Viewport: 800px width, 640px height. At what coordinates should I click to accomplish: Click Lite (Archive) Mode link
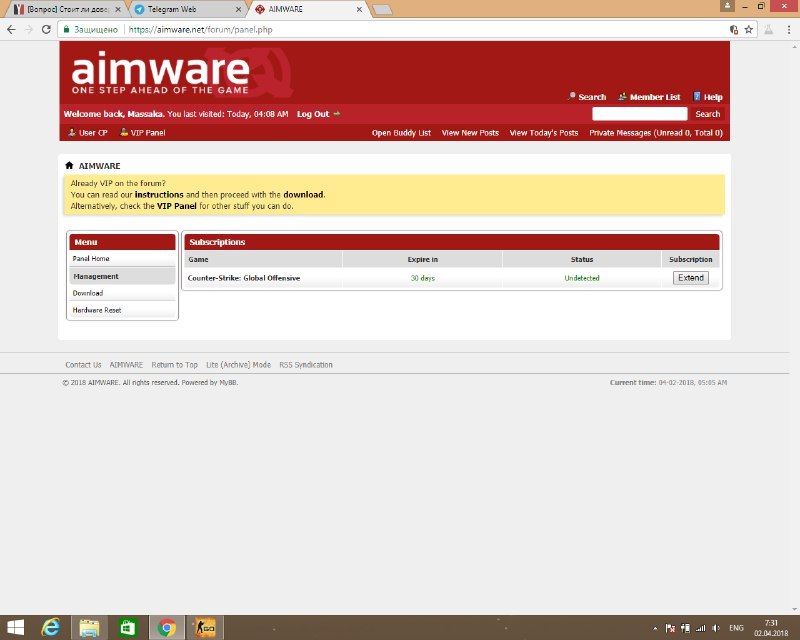click(238, 365)
